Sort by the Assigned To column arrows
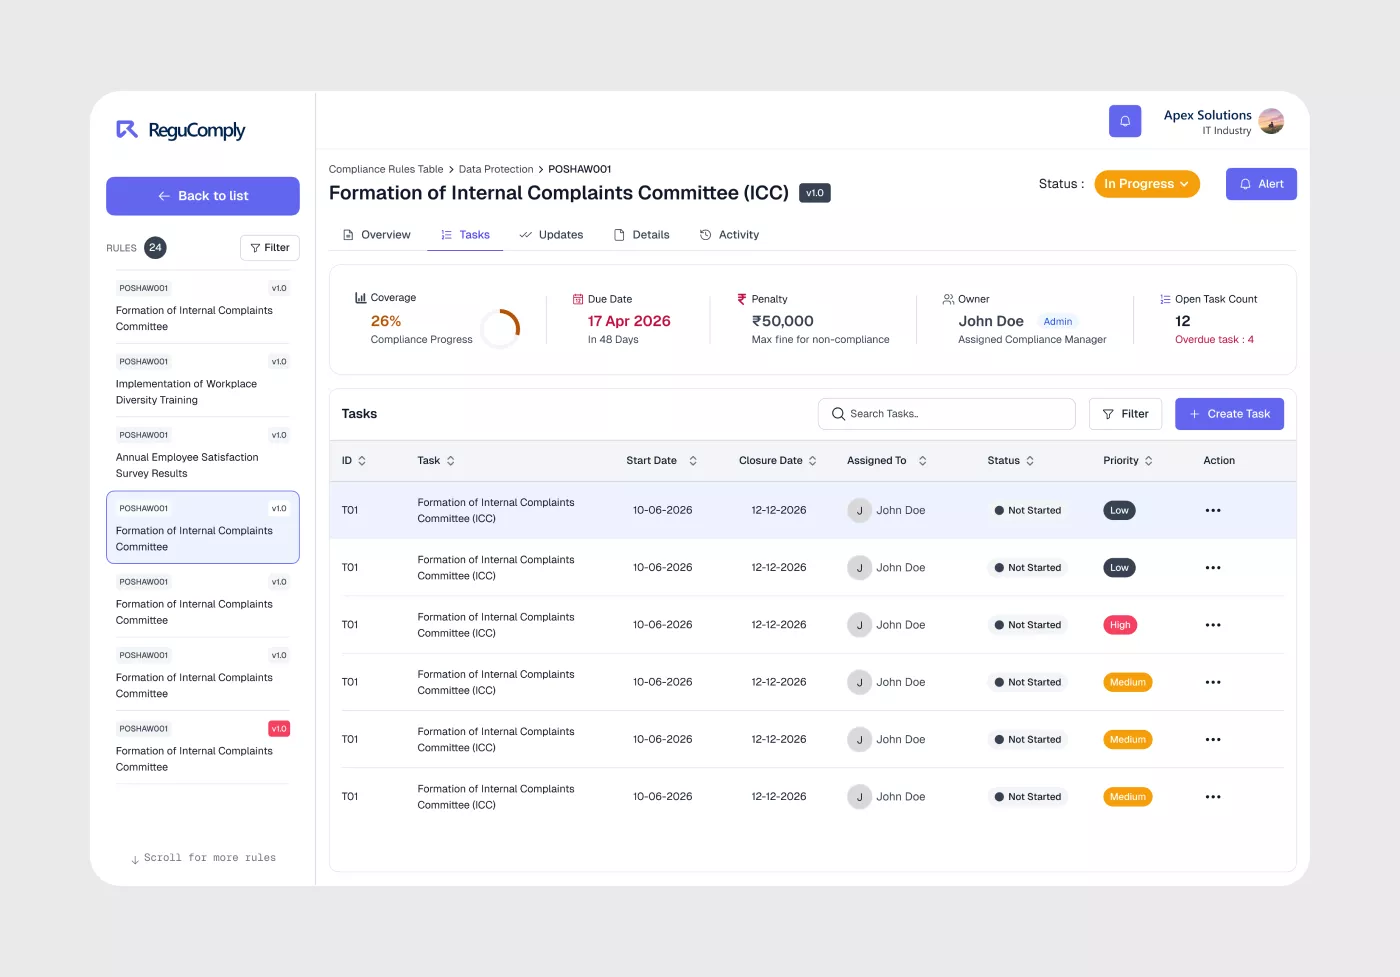1400x977 pixels. click(x=923, y=461)
